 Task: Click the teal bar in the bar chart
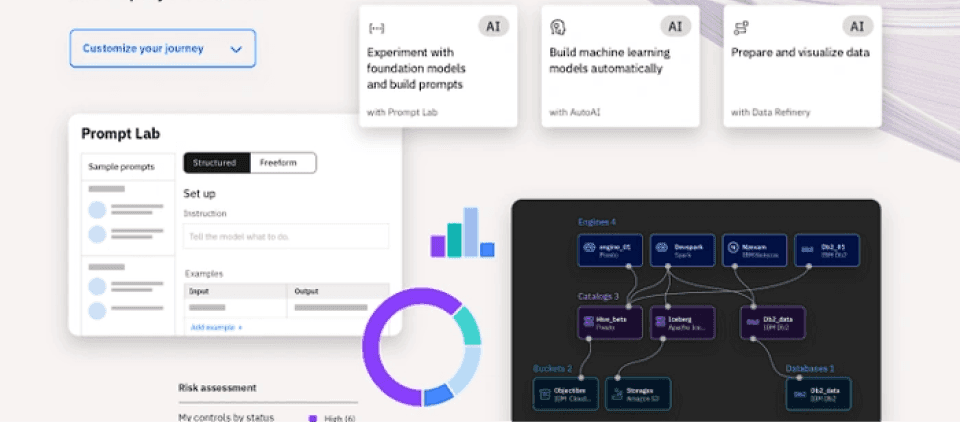tap(454, 239)
